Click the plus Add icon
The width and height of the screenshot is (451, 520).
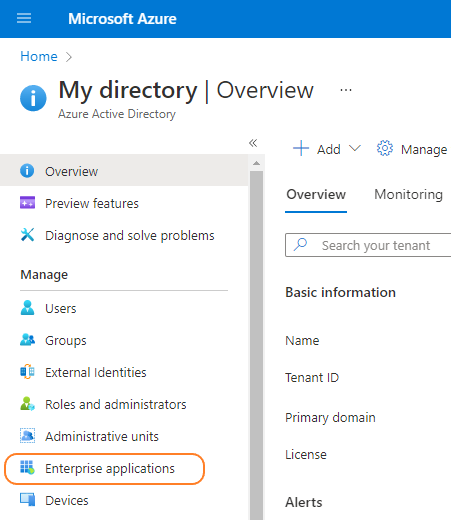pos(301,148)
